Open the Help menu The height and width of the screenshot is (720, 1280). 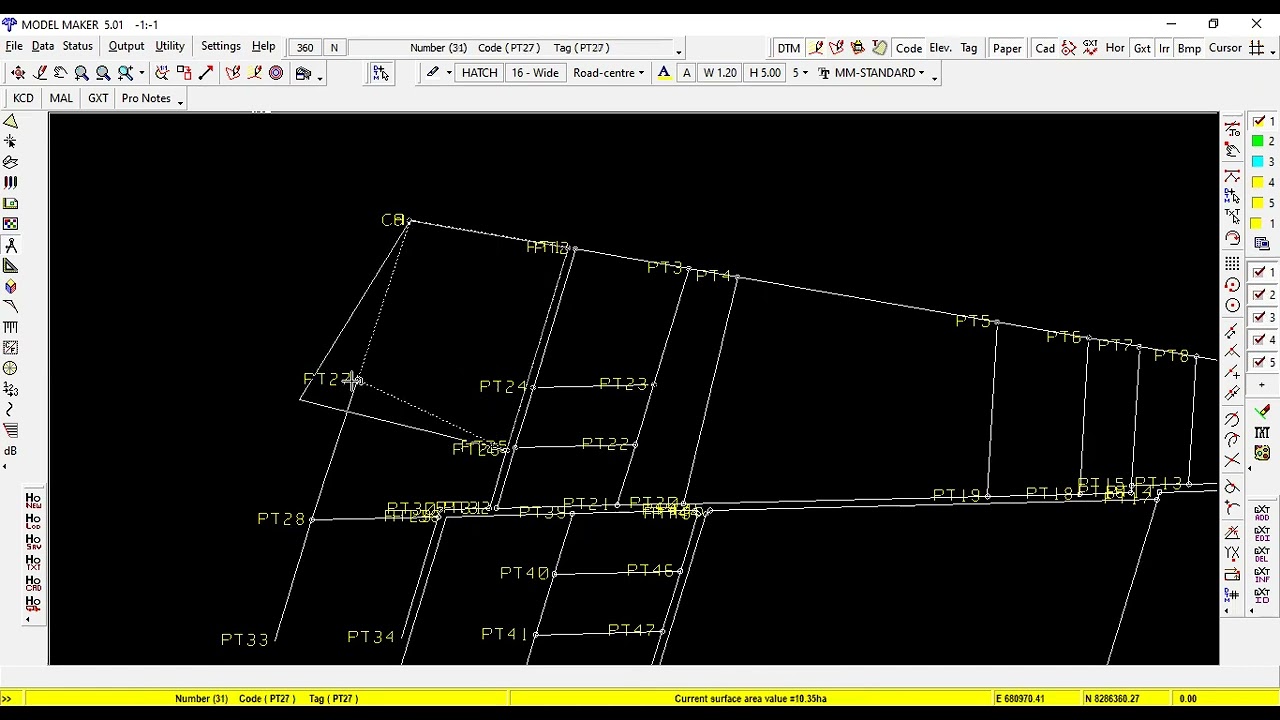263,46
